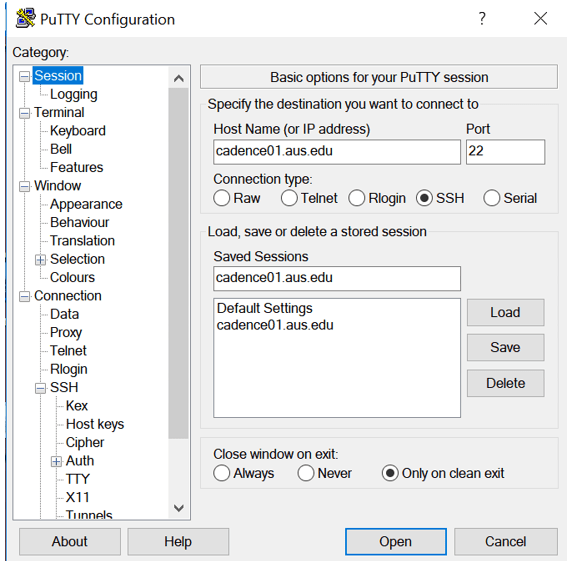578x571 pixels.
Task: Open the SSH category in tree
Action: pos(64,387)
